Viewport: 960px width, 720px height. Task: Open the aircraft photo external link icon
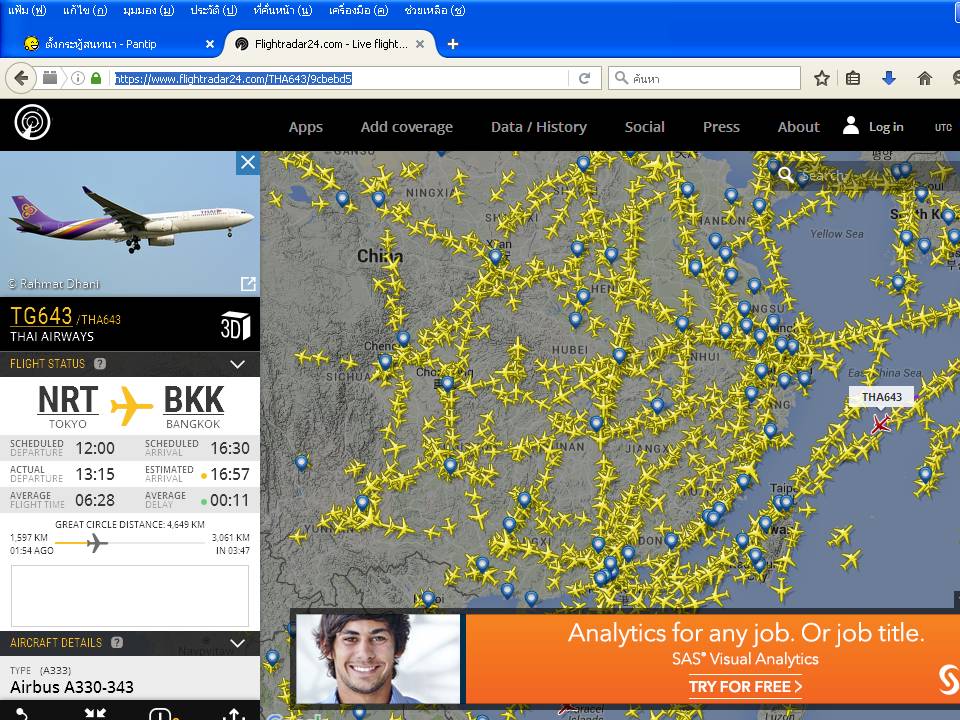point(248,283)
